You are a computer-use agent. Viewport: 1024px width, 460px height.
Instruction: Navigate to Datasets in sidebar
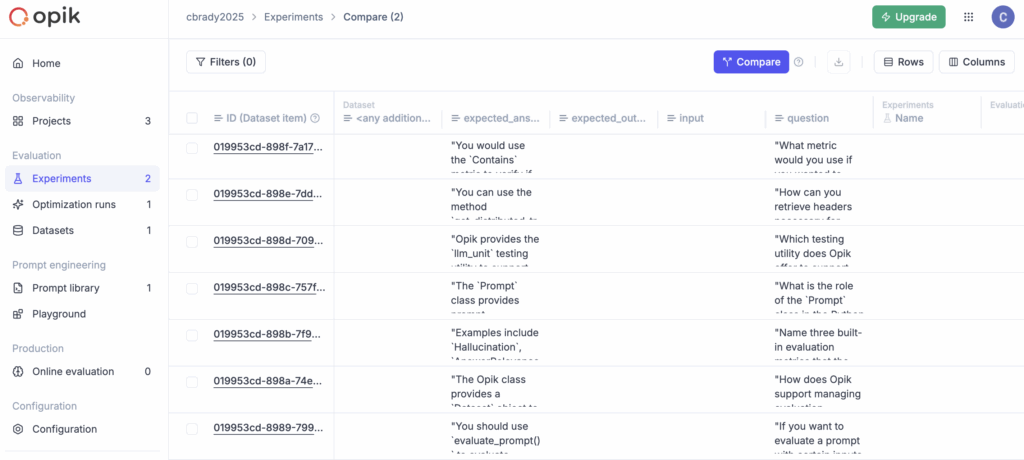click(x=58, y=230)
